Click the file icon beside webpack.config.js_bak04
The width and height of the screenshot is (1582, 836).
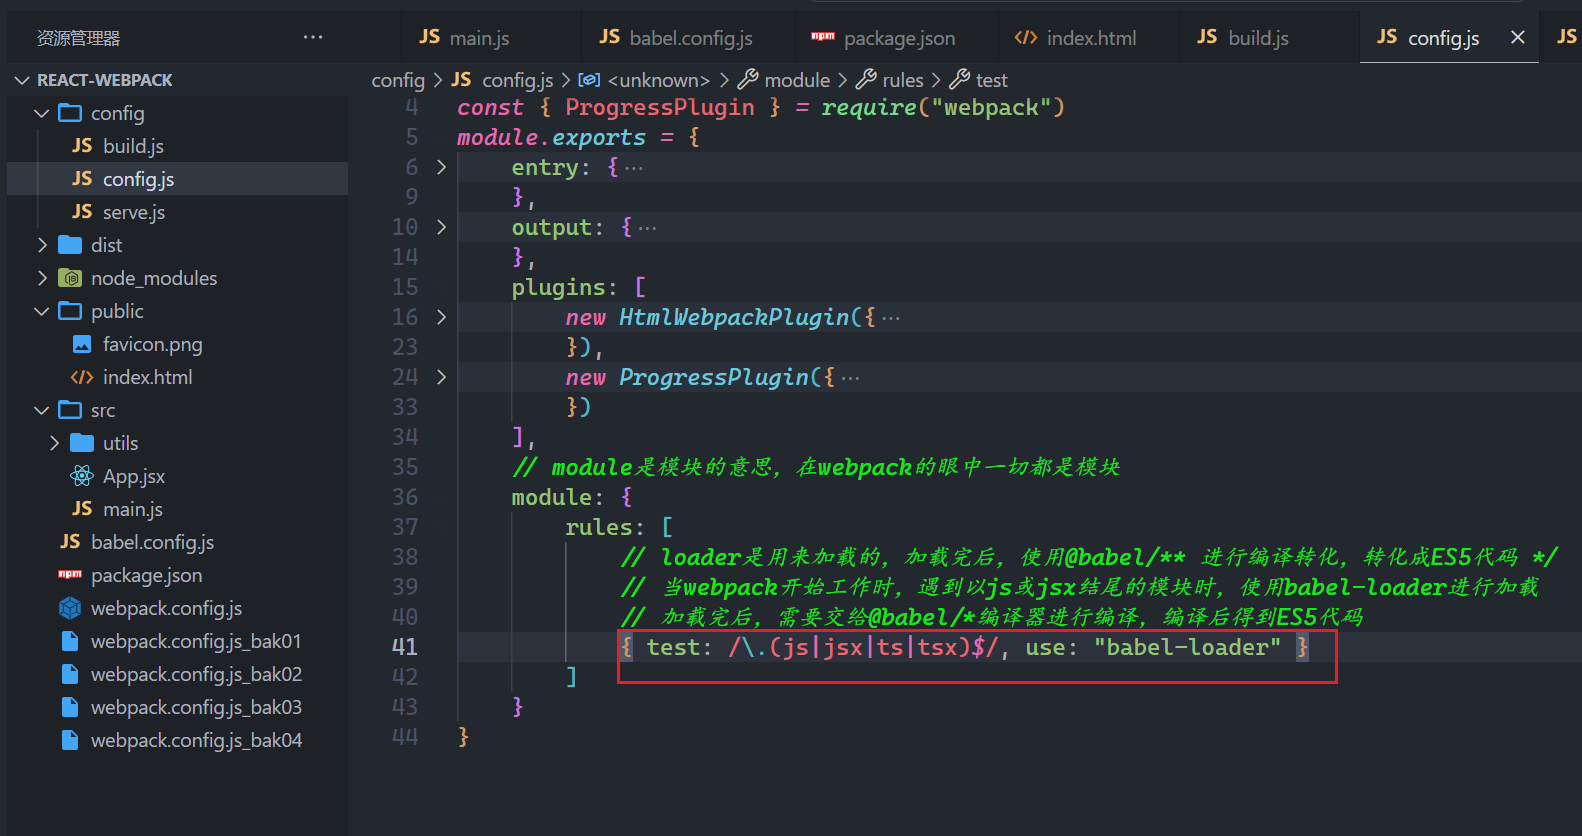tap(70, 740)
